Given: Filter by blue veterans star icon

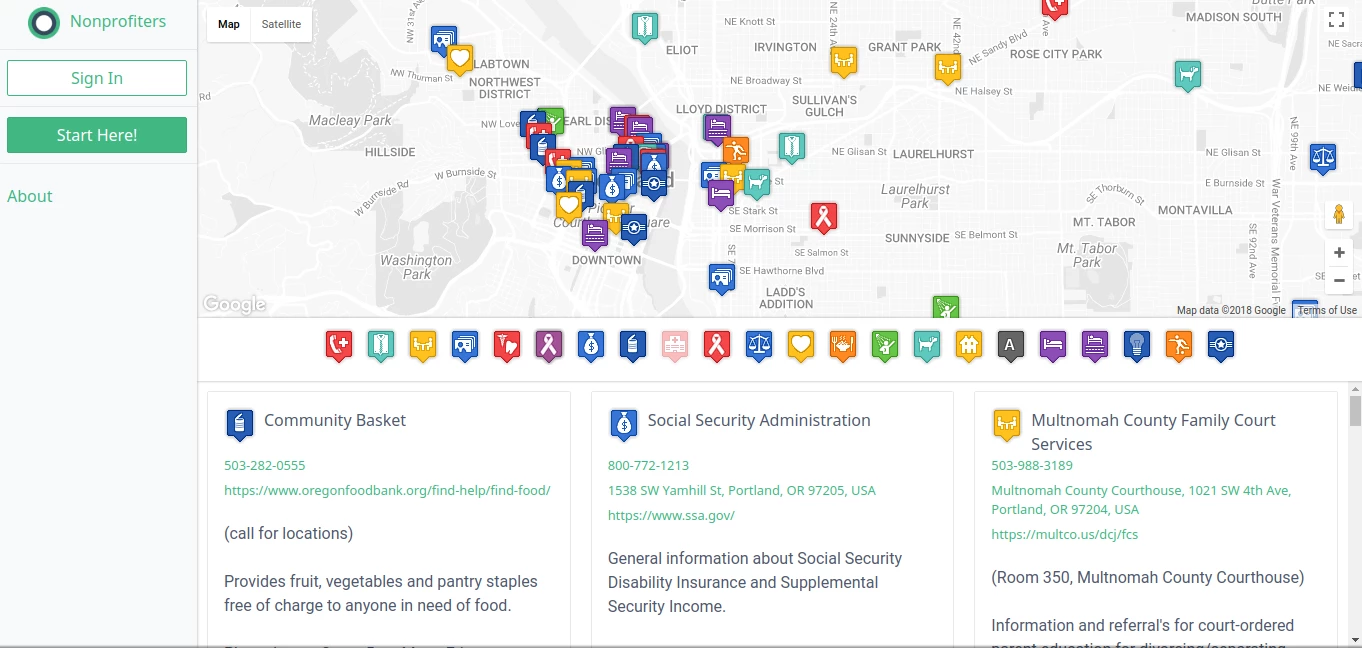Looking at the screenshot, I should [1221, 346].
